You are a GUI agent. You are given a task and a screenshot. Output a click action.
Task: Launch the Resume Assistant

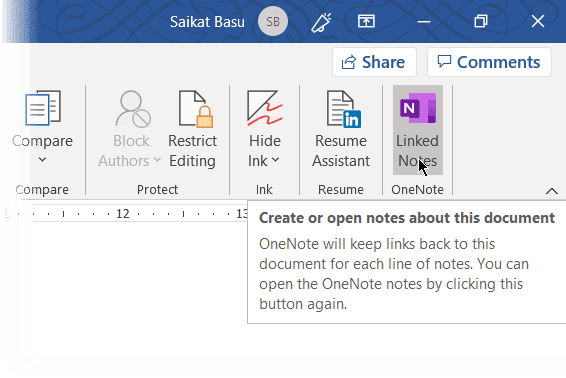coord(341,130)
